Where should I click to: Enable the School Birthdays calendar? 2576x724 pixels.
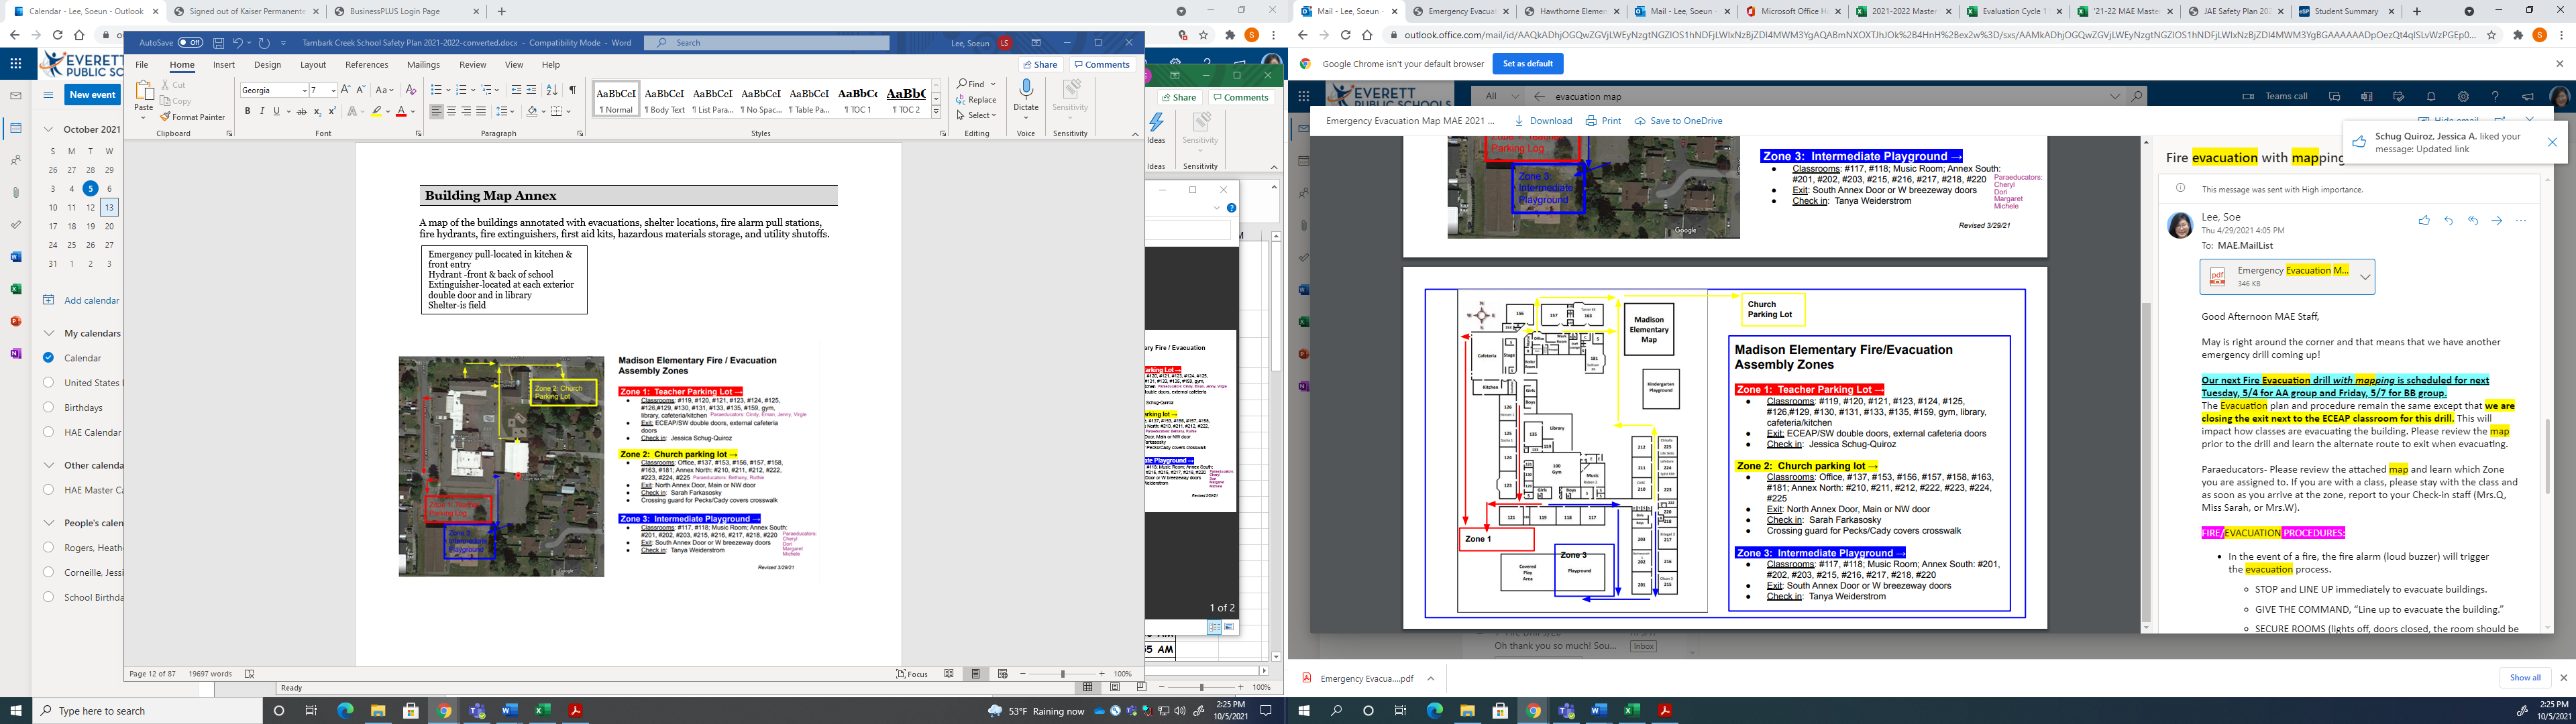coord(48,597)
